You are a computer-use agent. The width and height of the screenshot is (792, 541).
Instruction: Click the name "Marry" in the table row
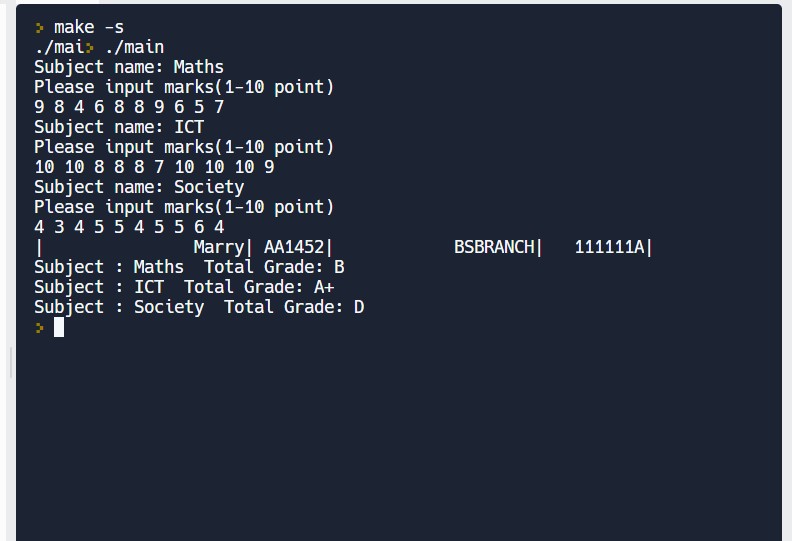point(218,247)
